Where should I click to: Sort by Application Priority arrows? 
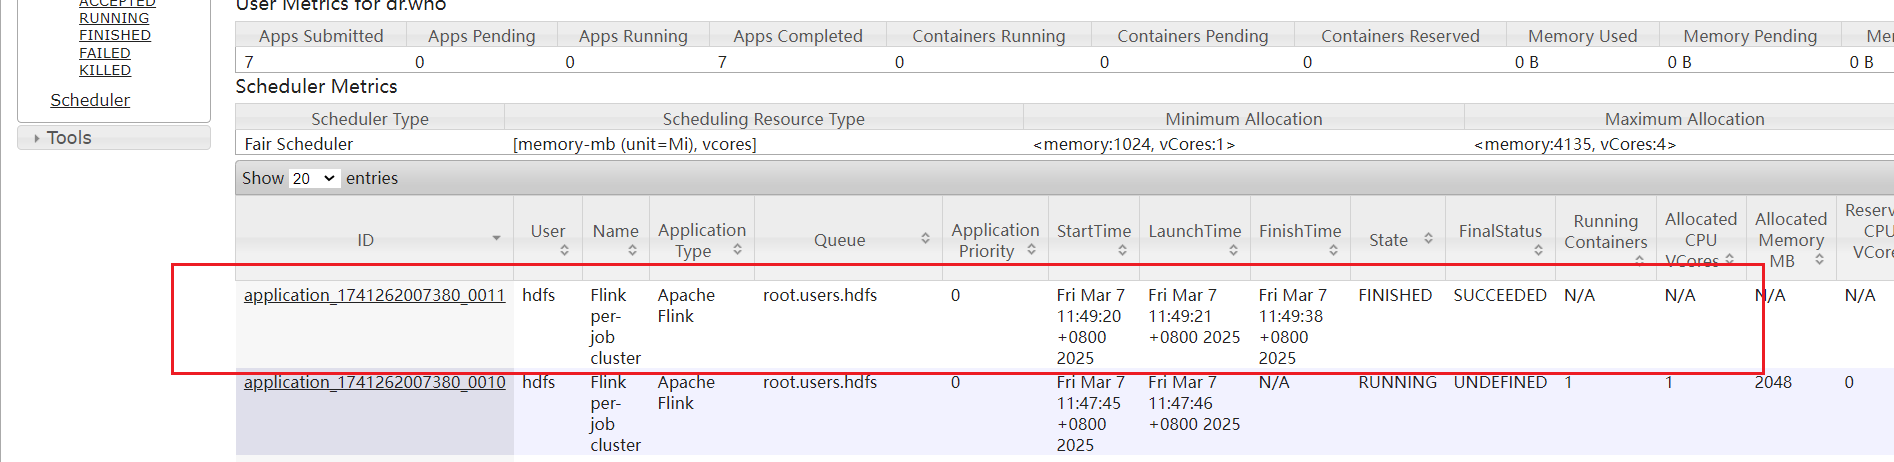1031,250
